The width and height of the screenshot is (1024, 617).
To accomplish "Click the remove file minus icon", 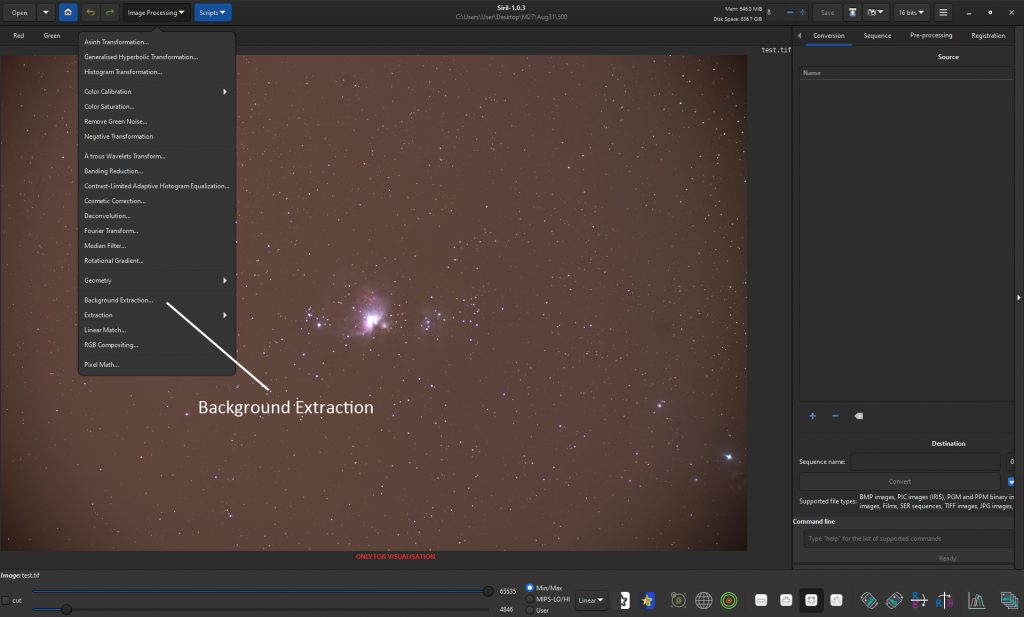I will click(x=835, y=416).
